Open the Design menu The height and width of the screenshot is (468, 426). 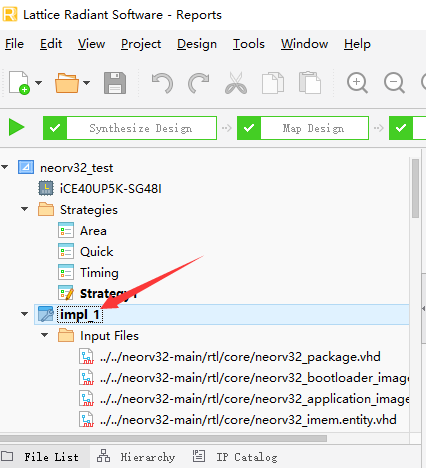[x=197, y=44]
